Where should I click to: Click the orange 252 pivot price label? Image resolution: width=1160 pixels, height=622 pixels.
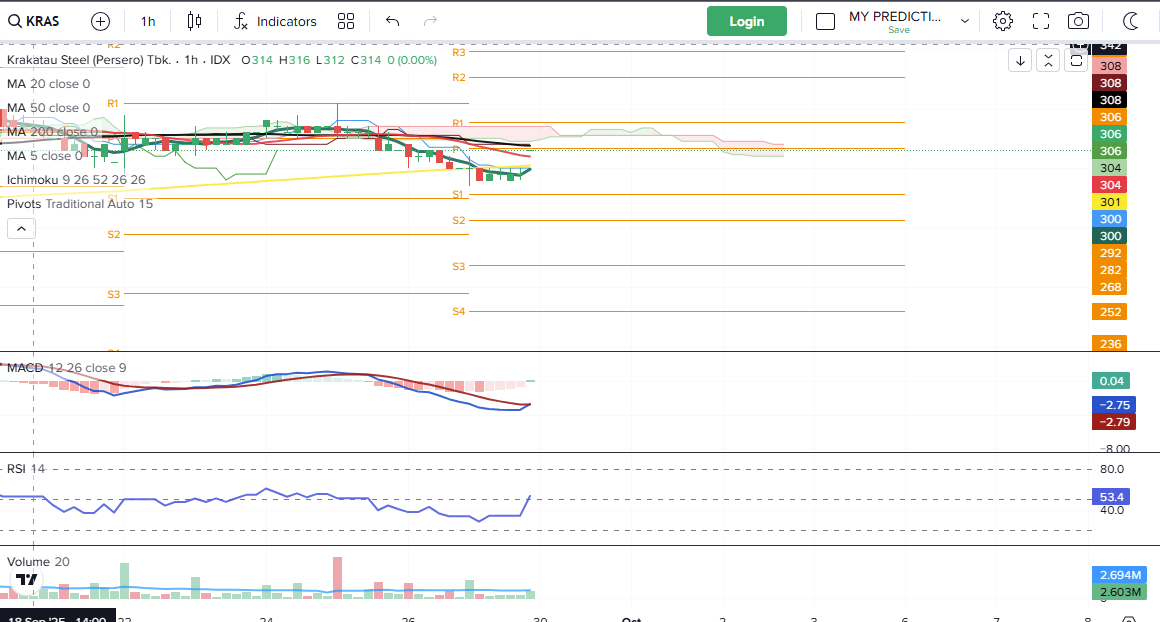point(1110,312)
